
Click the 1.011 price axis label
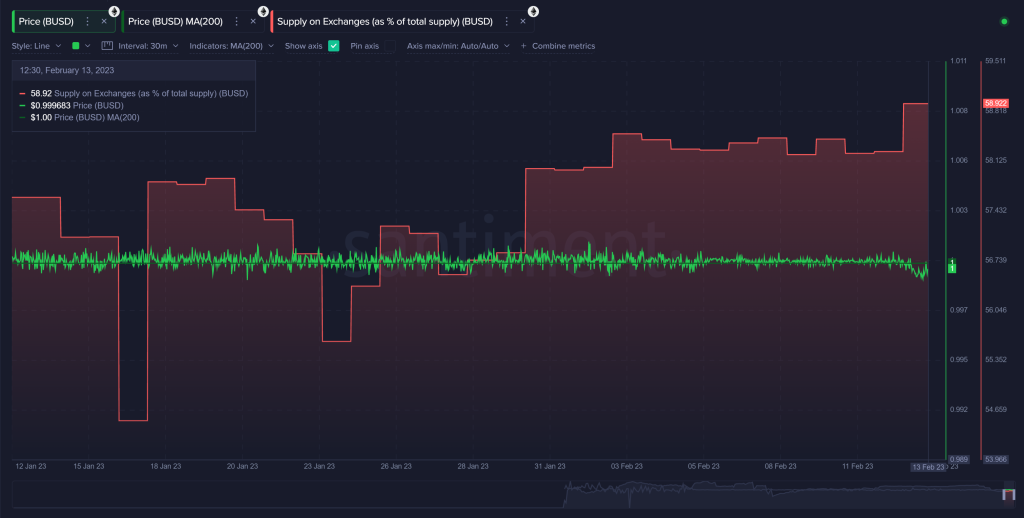point(958,61)
